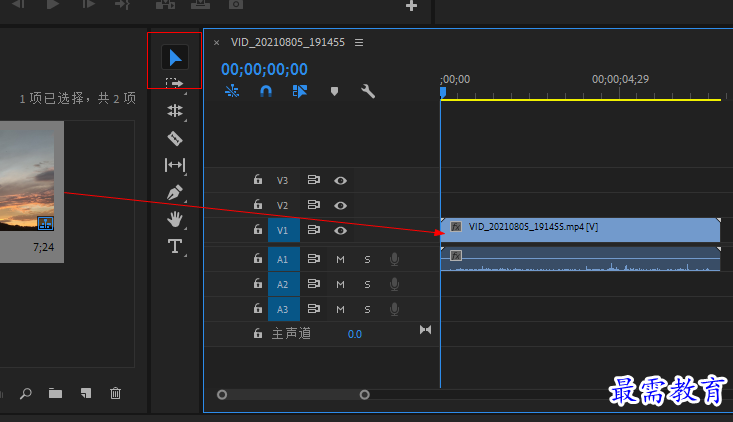
Task: Toggle nest sequence insert mode icon
Action: [232, 91]
